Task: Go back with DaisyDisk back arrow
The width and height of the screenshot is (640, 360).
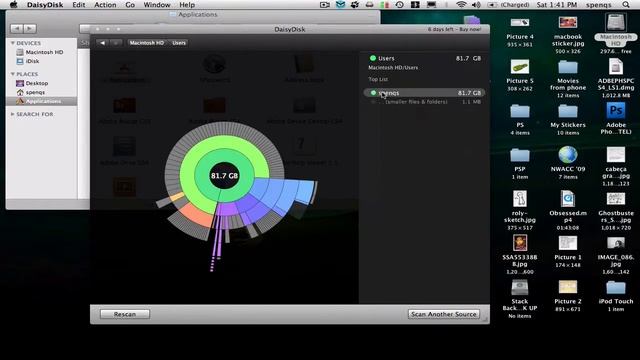Action: click(x=102, y=43)
